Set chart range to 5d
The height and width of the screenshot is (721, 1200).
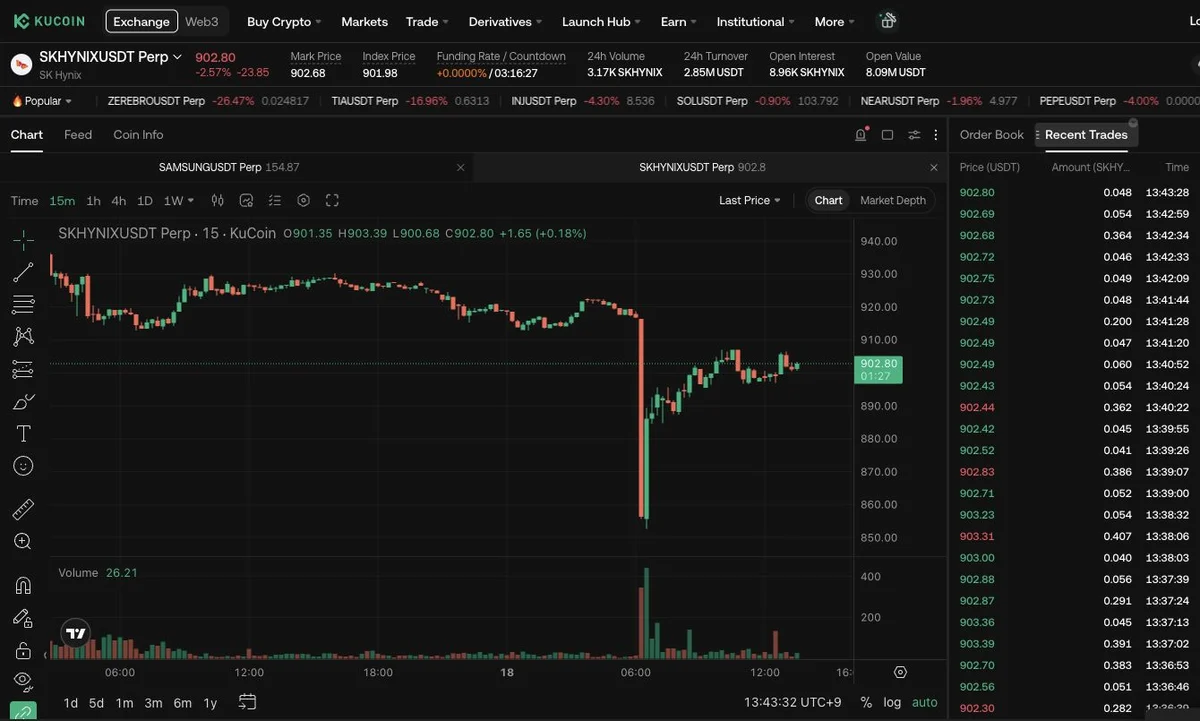(x=96, y=703)
